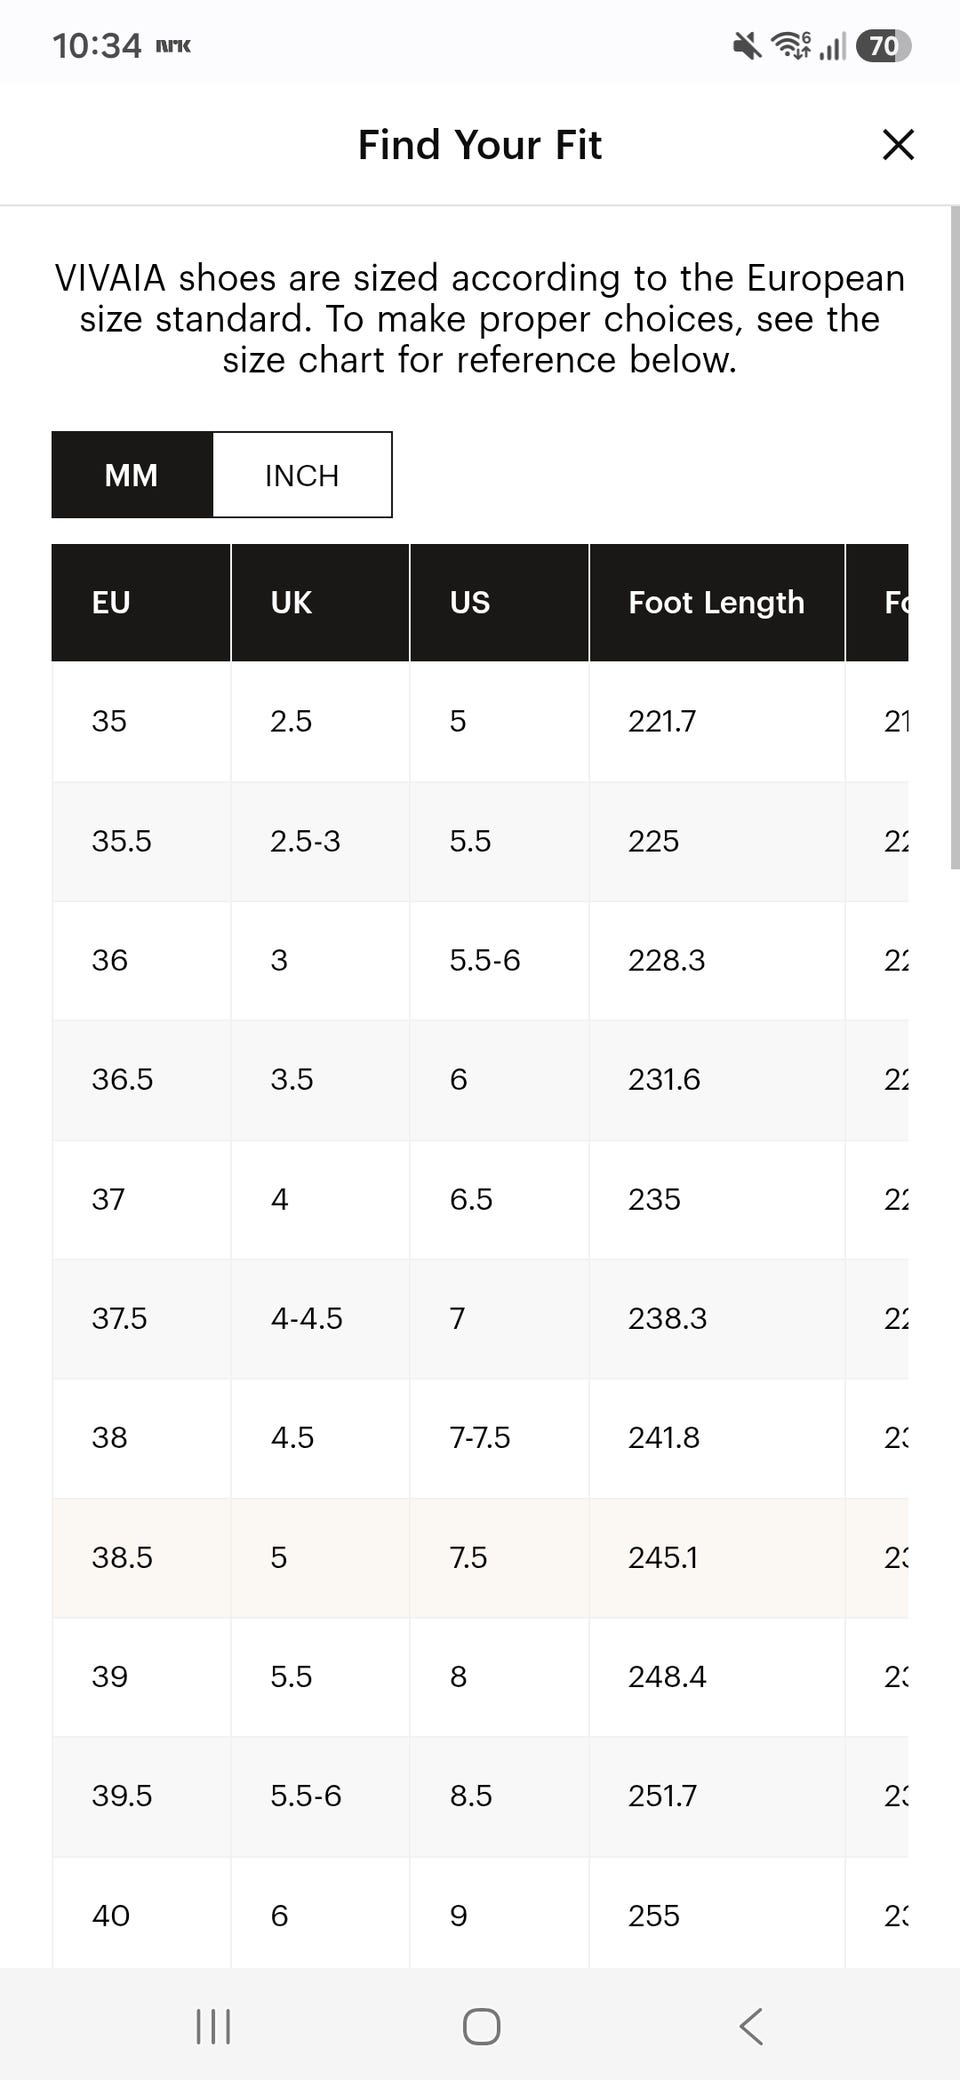This screenshot has height=2080, width=960.
Task: Tap the Android back arrow icon
Action: tap(751, 2026)
